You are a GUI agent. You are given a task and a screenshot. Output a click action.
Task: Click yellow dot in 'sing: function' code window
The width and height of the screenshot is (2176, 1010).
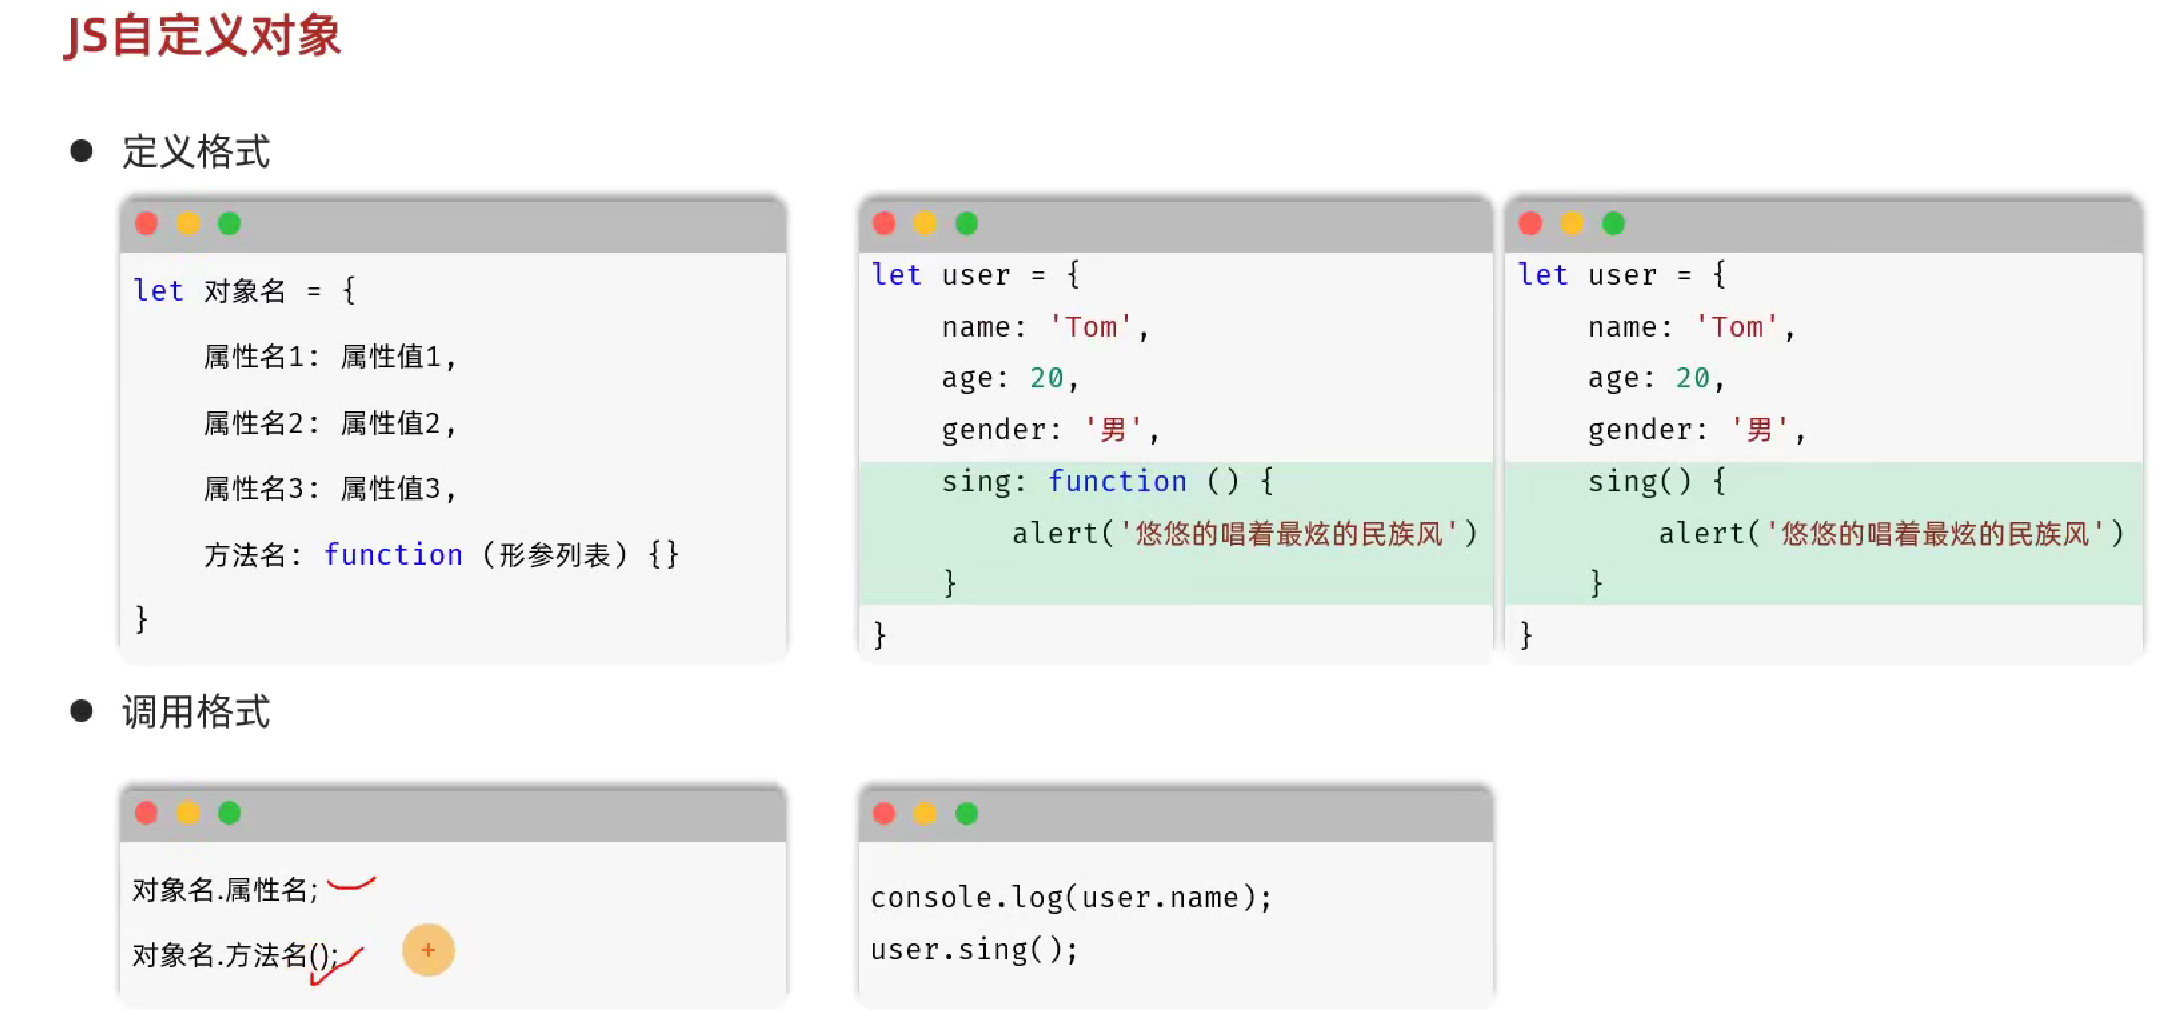point(925,223)
